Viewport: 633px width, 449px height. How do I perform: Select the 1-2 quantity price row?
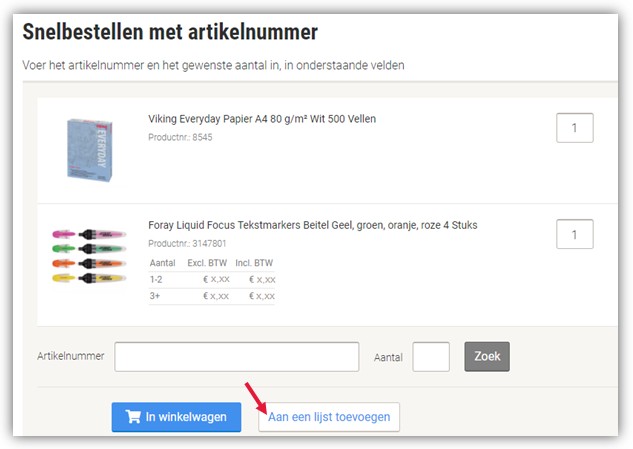tap(212, 280)
